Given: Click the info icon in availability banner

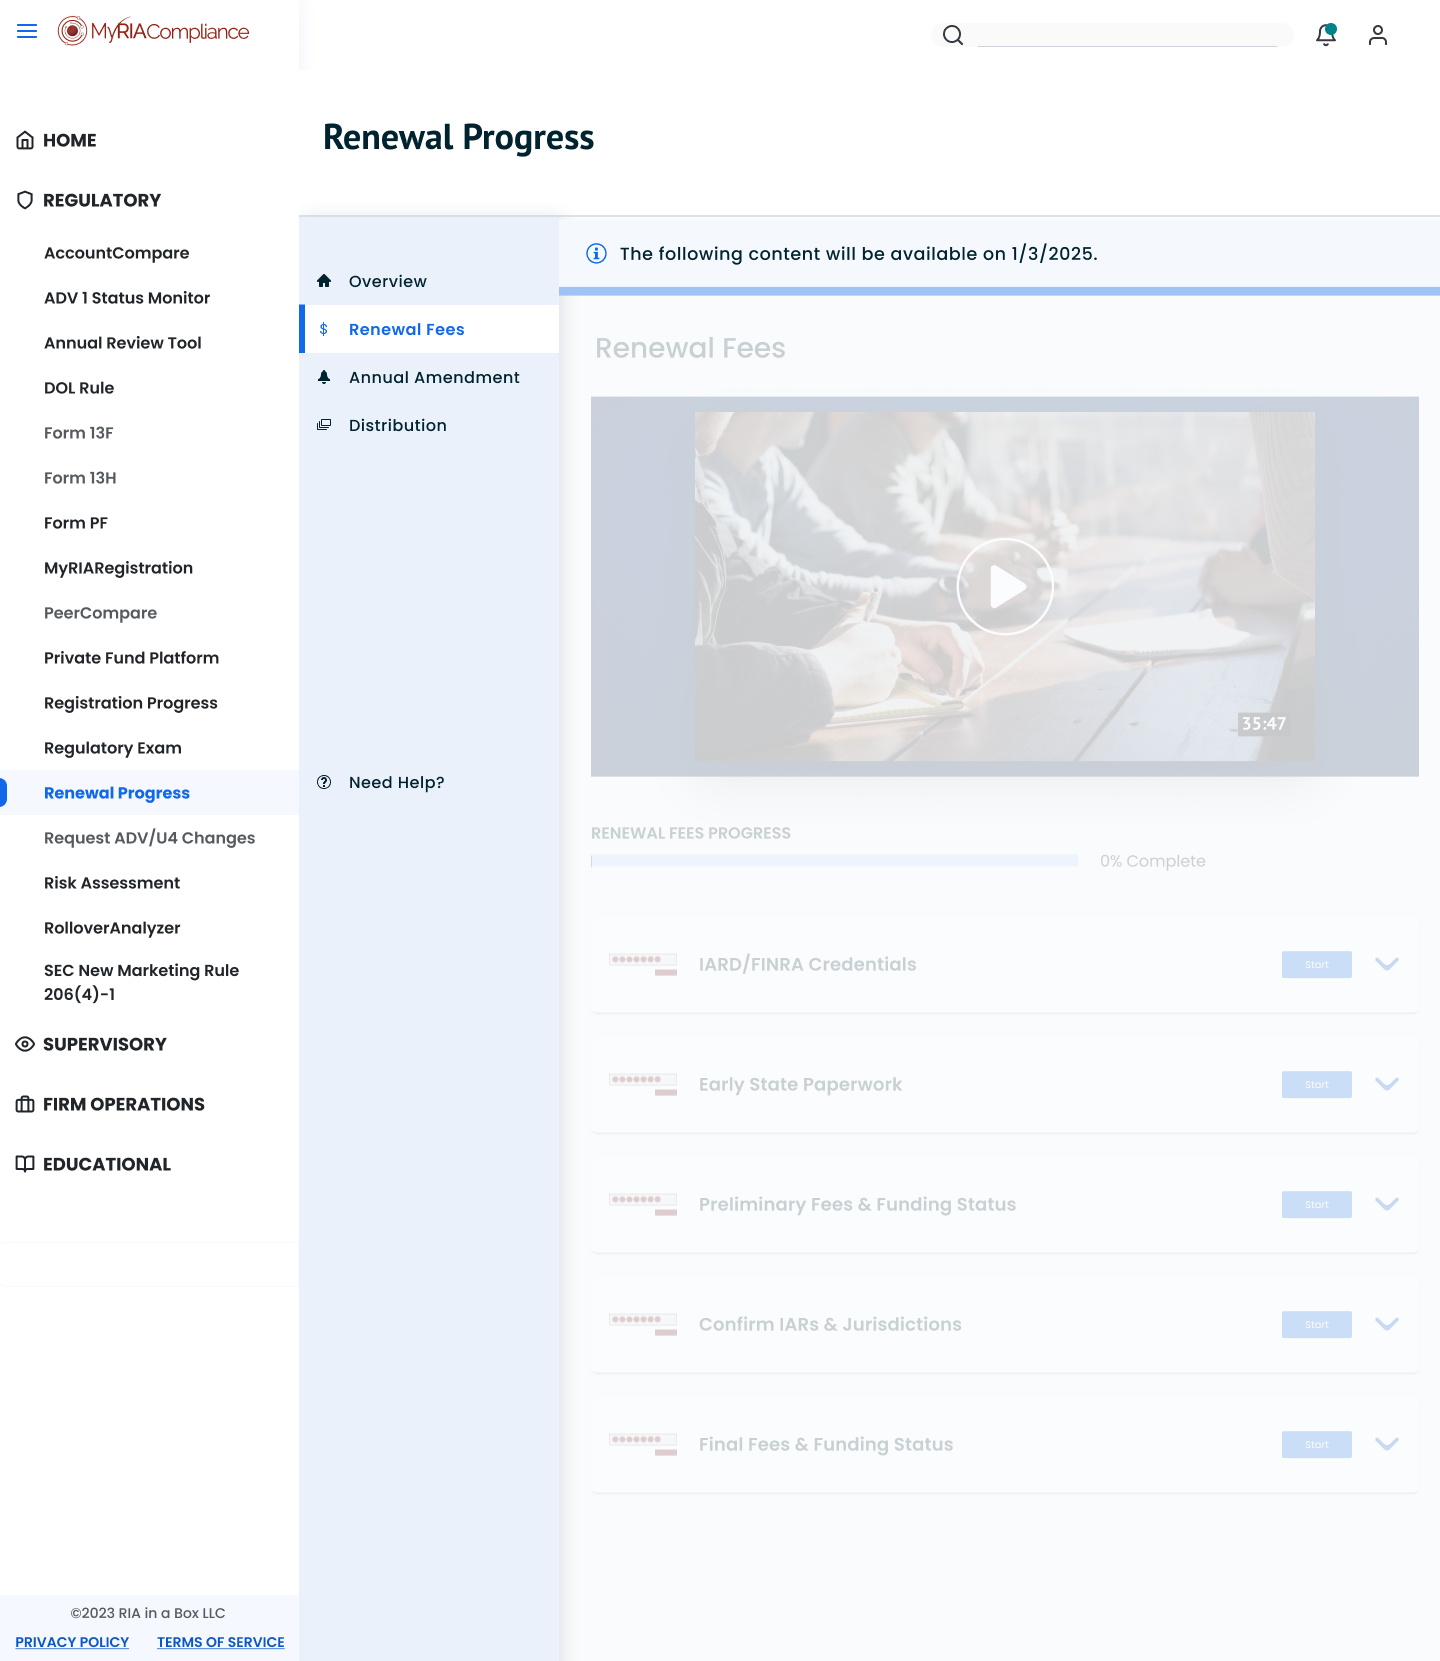Looking at the screenshot, I should click(x=596, y=253).
